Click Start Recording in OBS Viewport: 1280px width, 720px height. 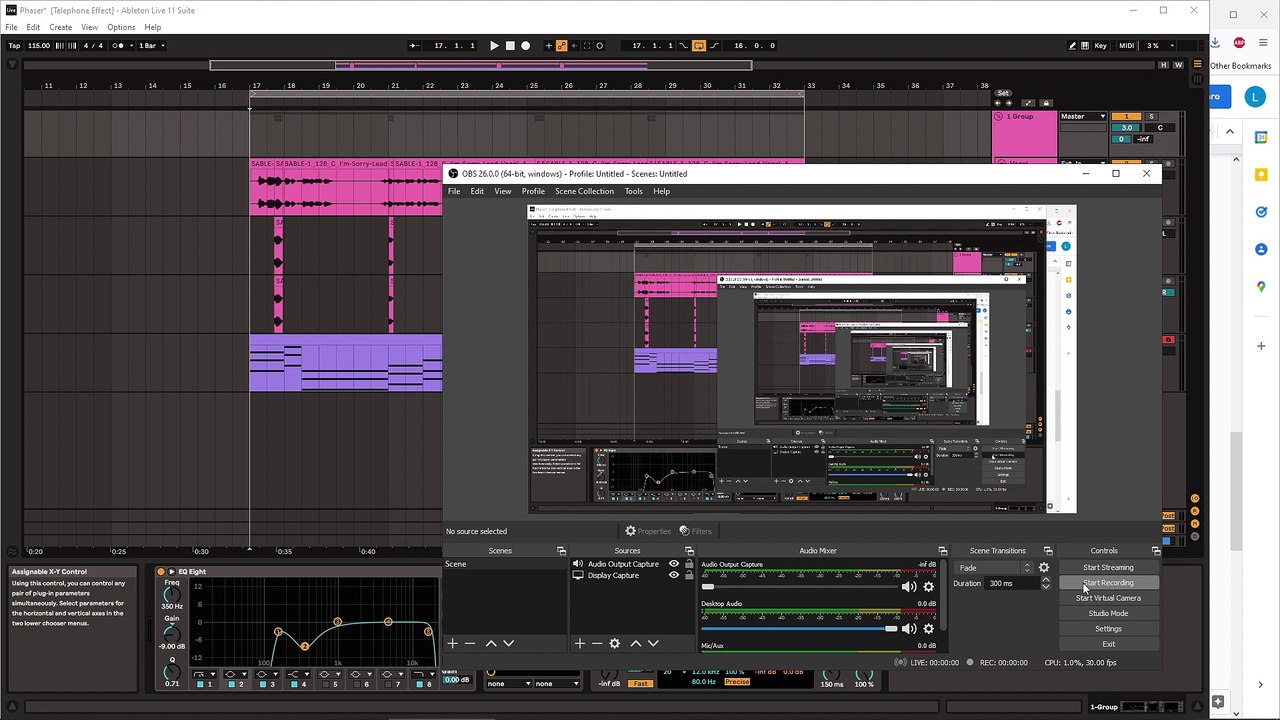tap(1108, 583)
